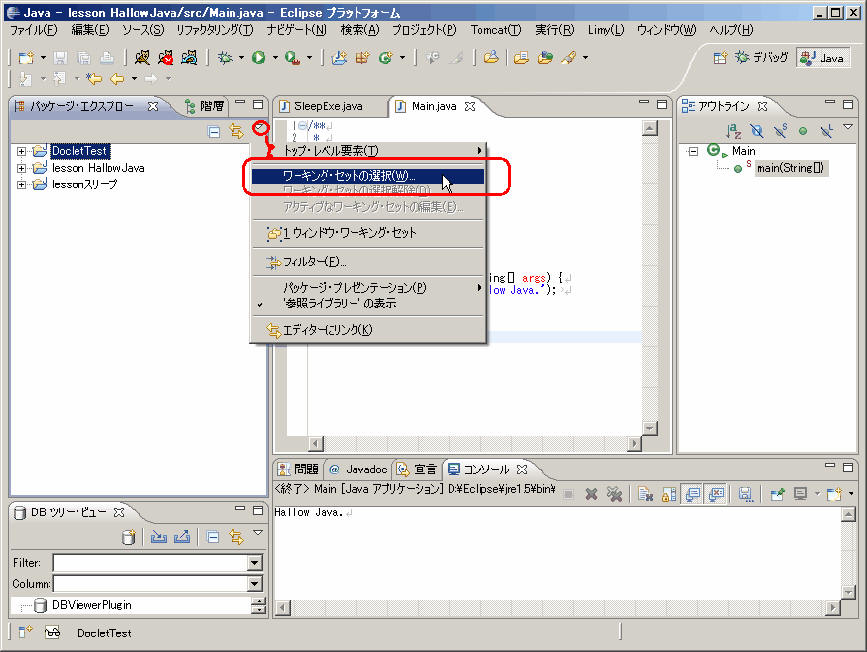Click inside the Column input field
The image size is (867, 652).
(x=148, y=583)
